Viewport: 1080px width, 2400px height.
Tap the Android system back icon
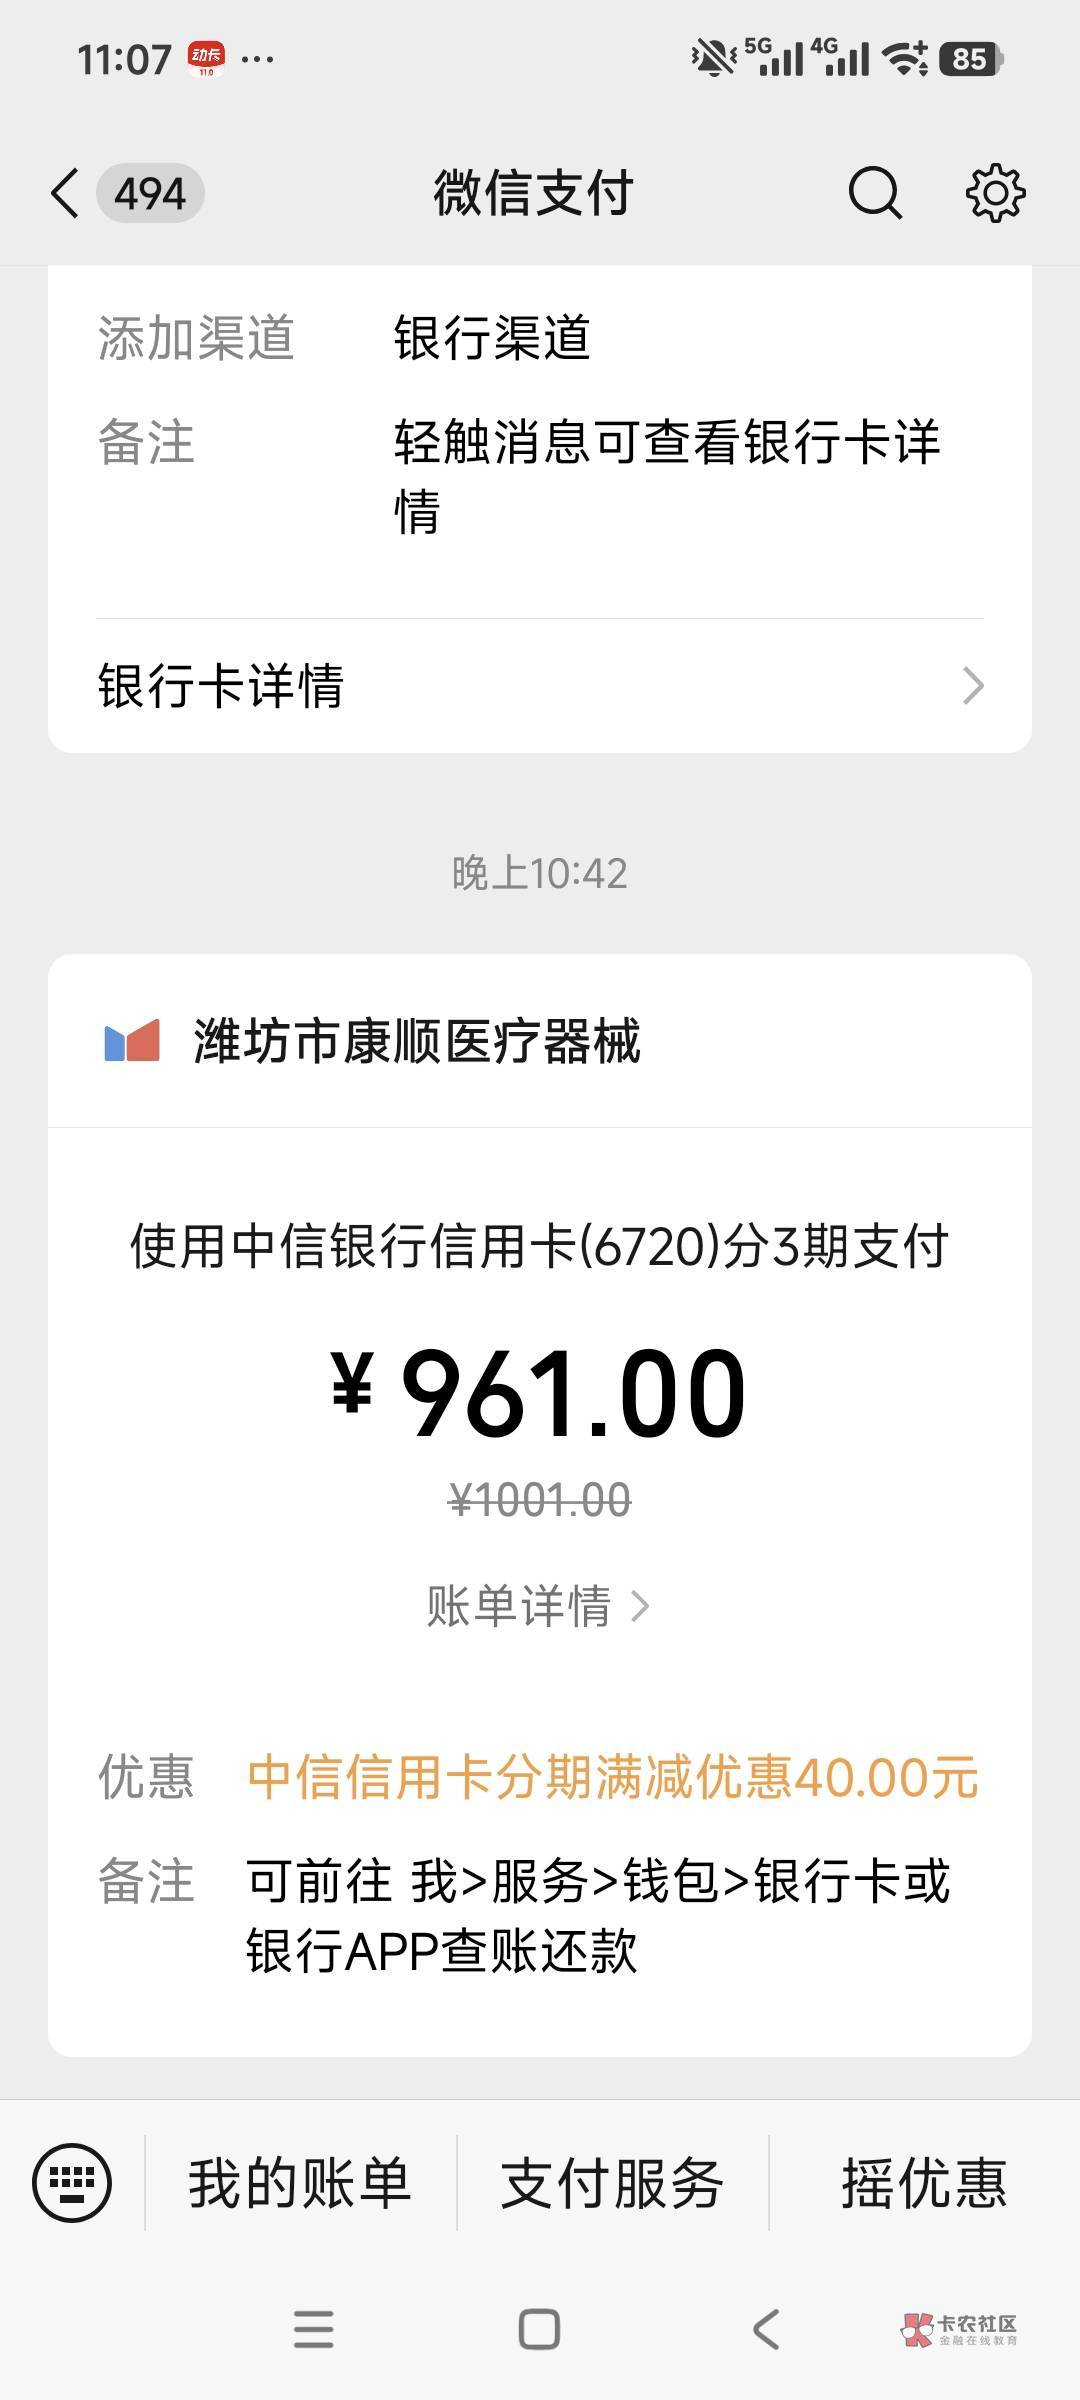(x=766, y=2329)
